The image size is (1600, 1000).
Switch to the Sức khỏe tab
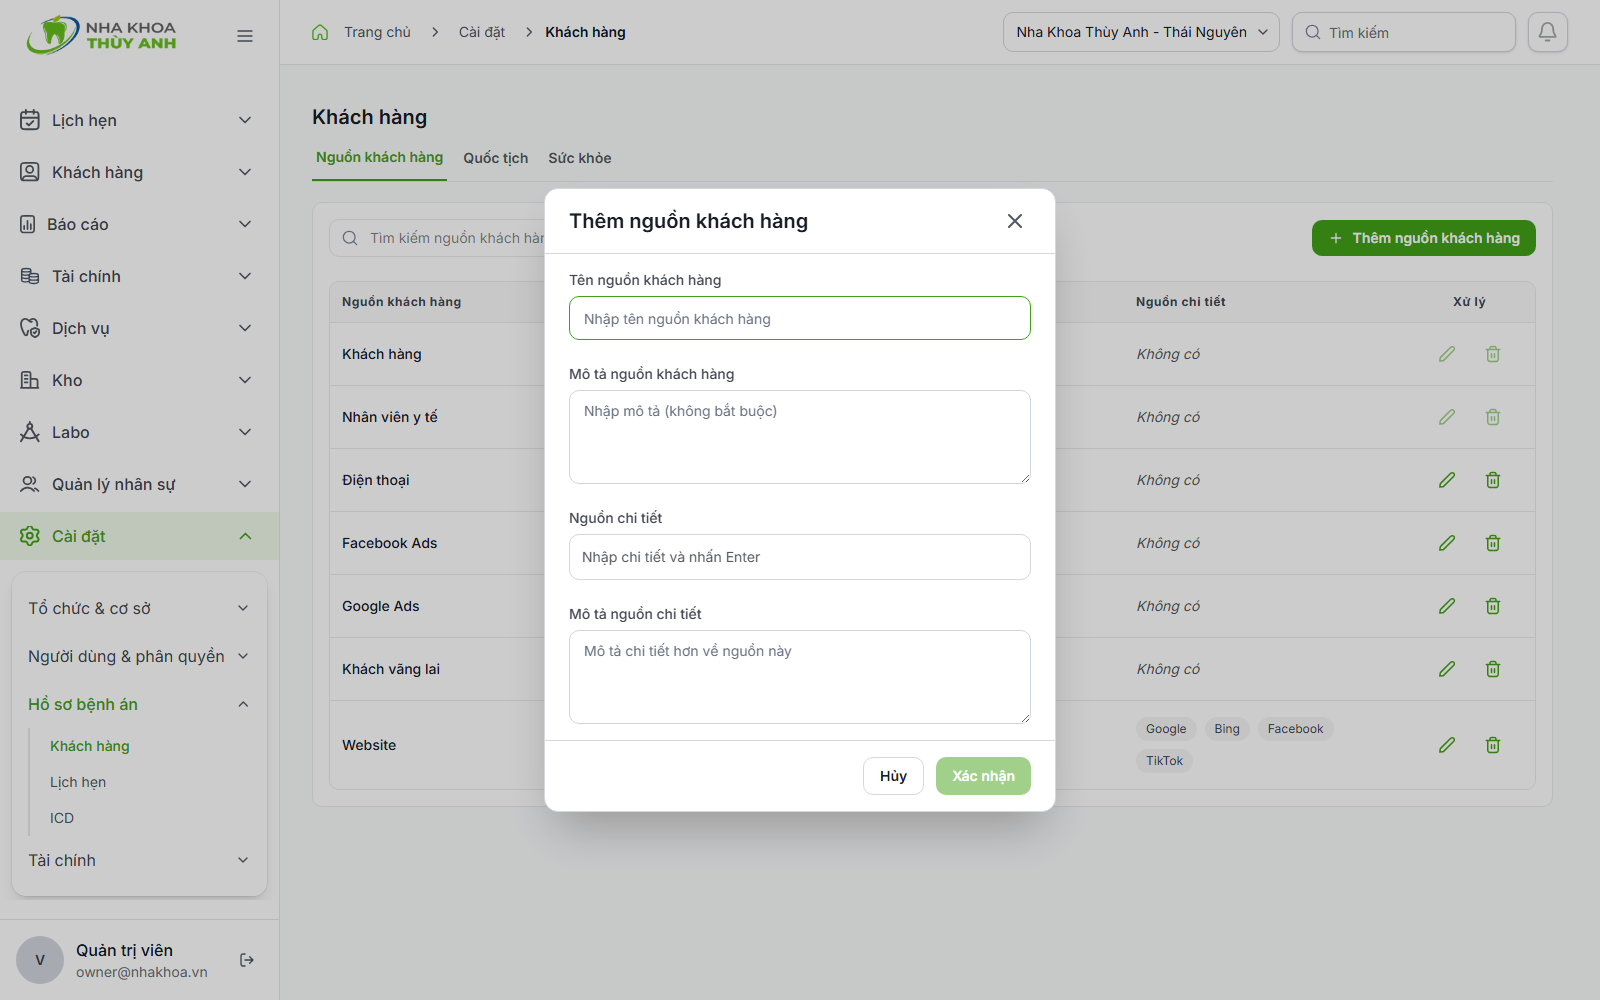click(x=580, y=158)
